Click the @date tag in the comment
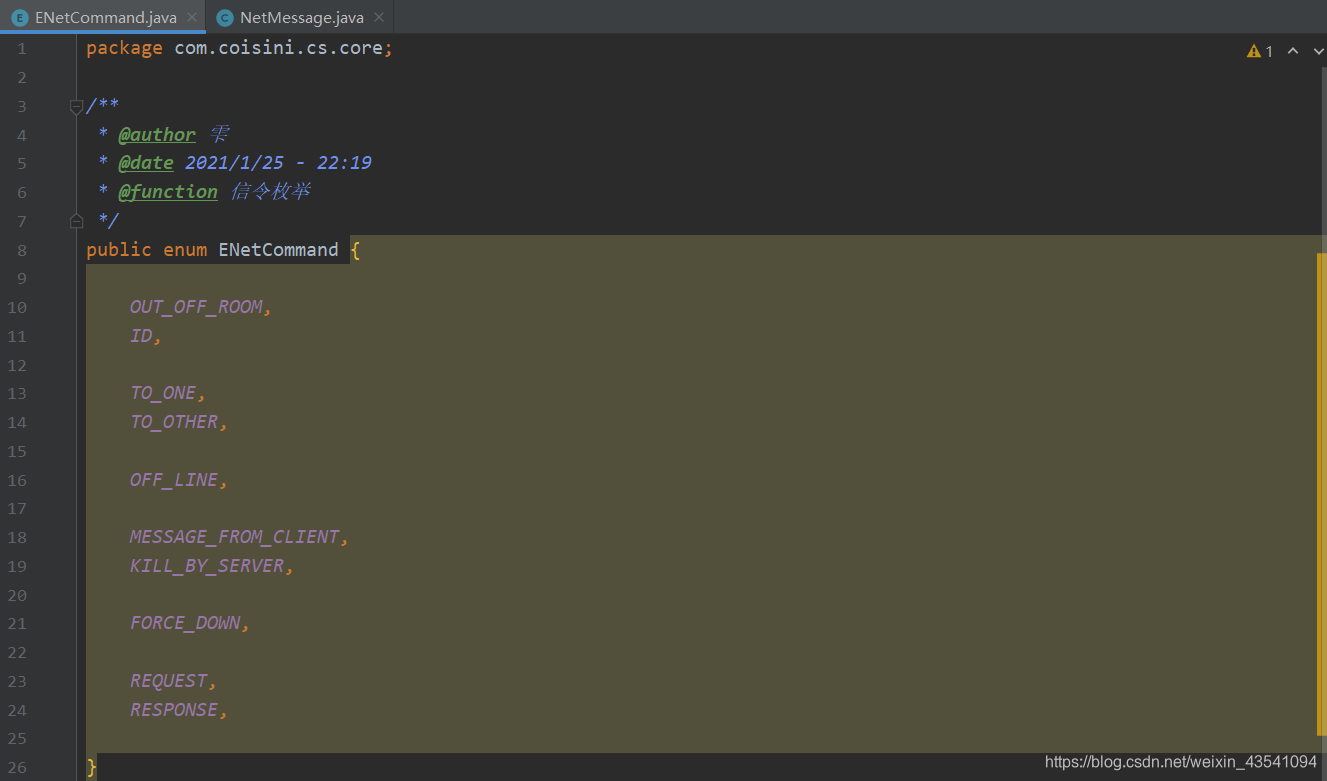 (146, 163)
